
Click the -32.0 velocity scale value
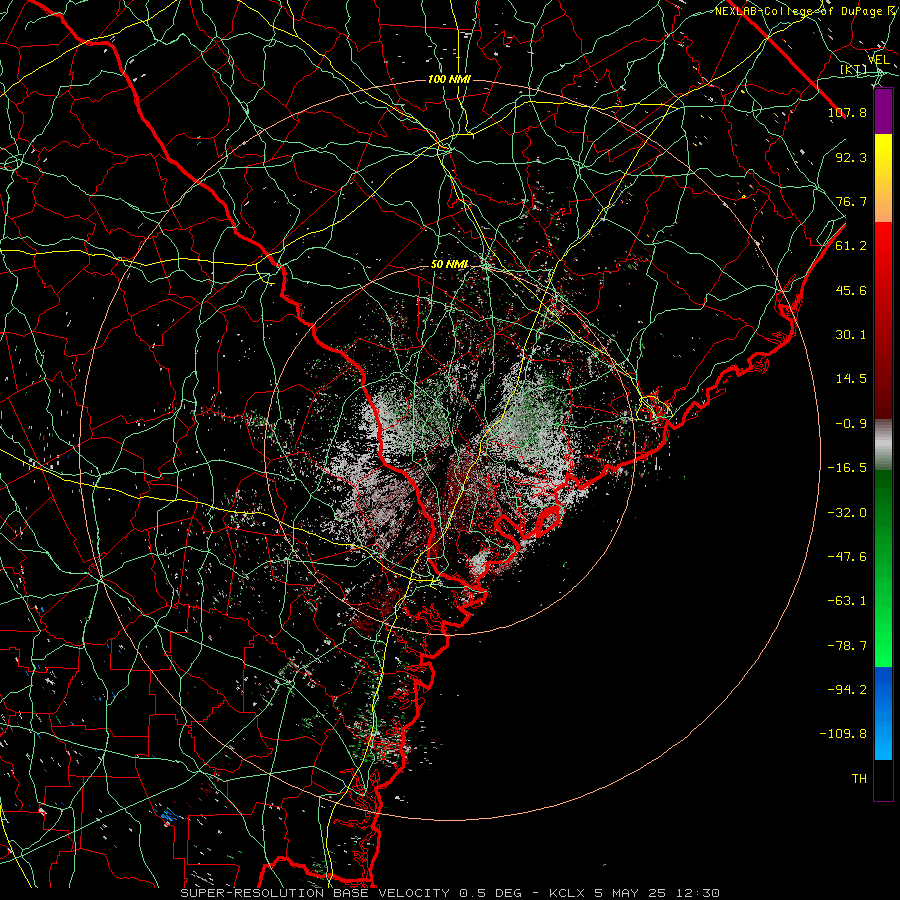(847, 513)
